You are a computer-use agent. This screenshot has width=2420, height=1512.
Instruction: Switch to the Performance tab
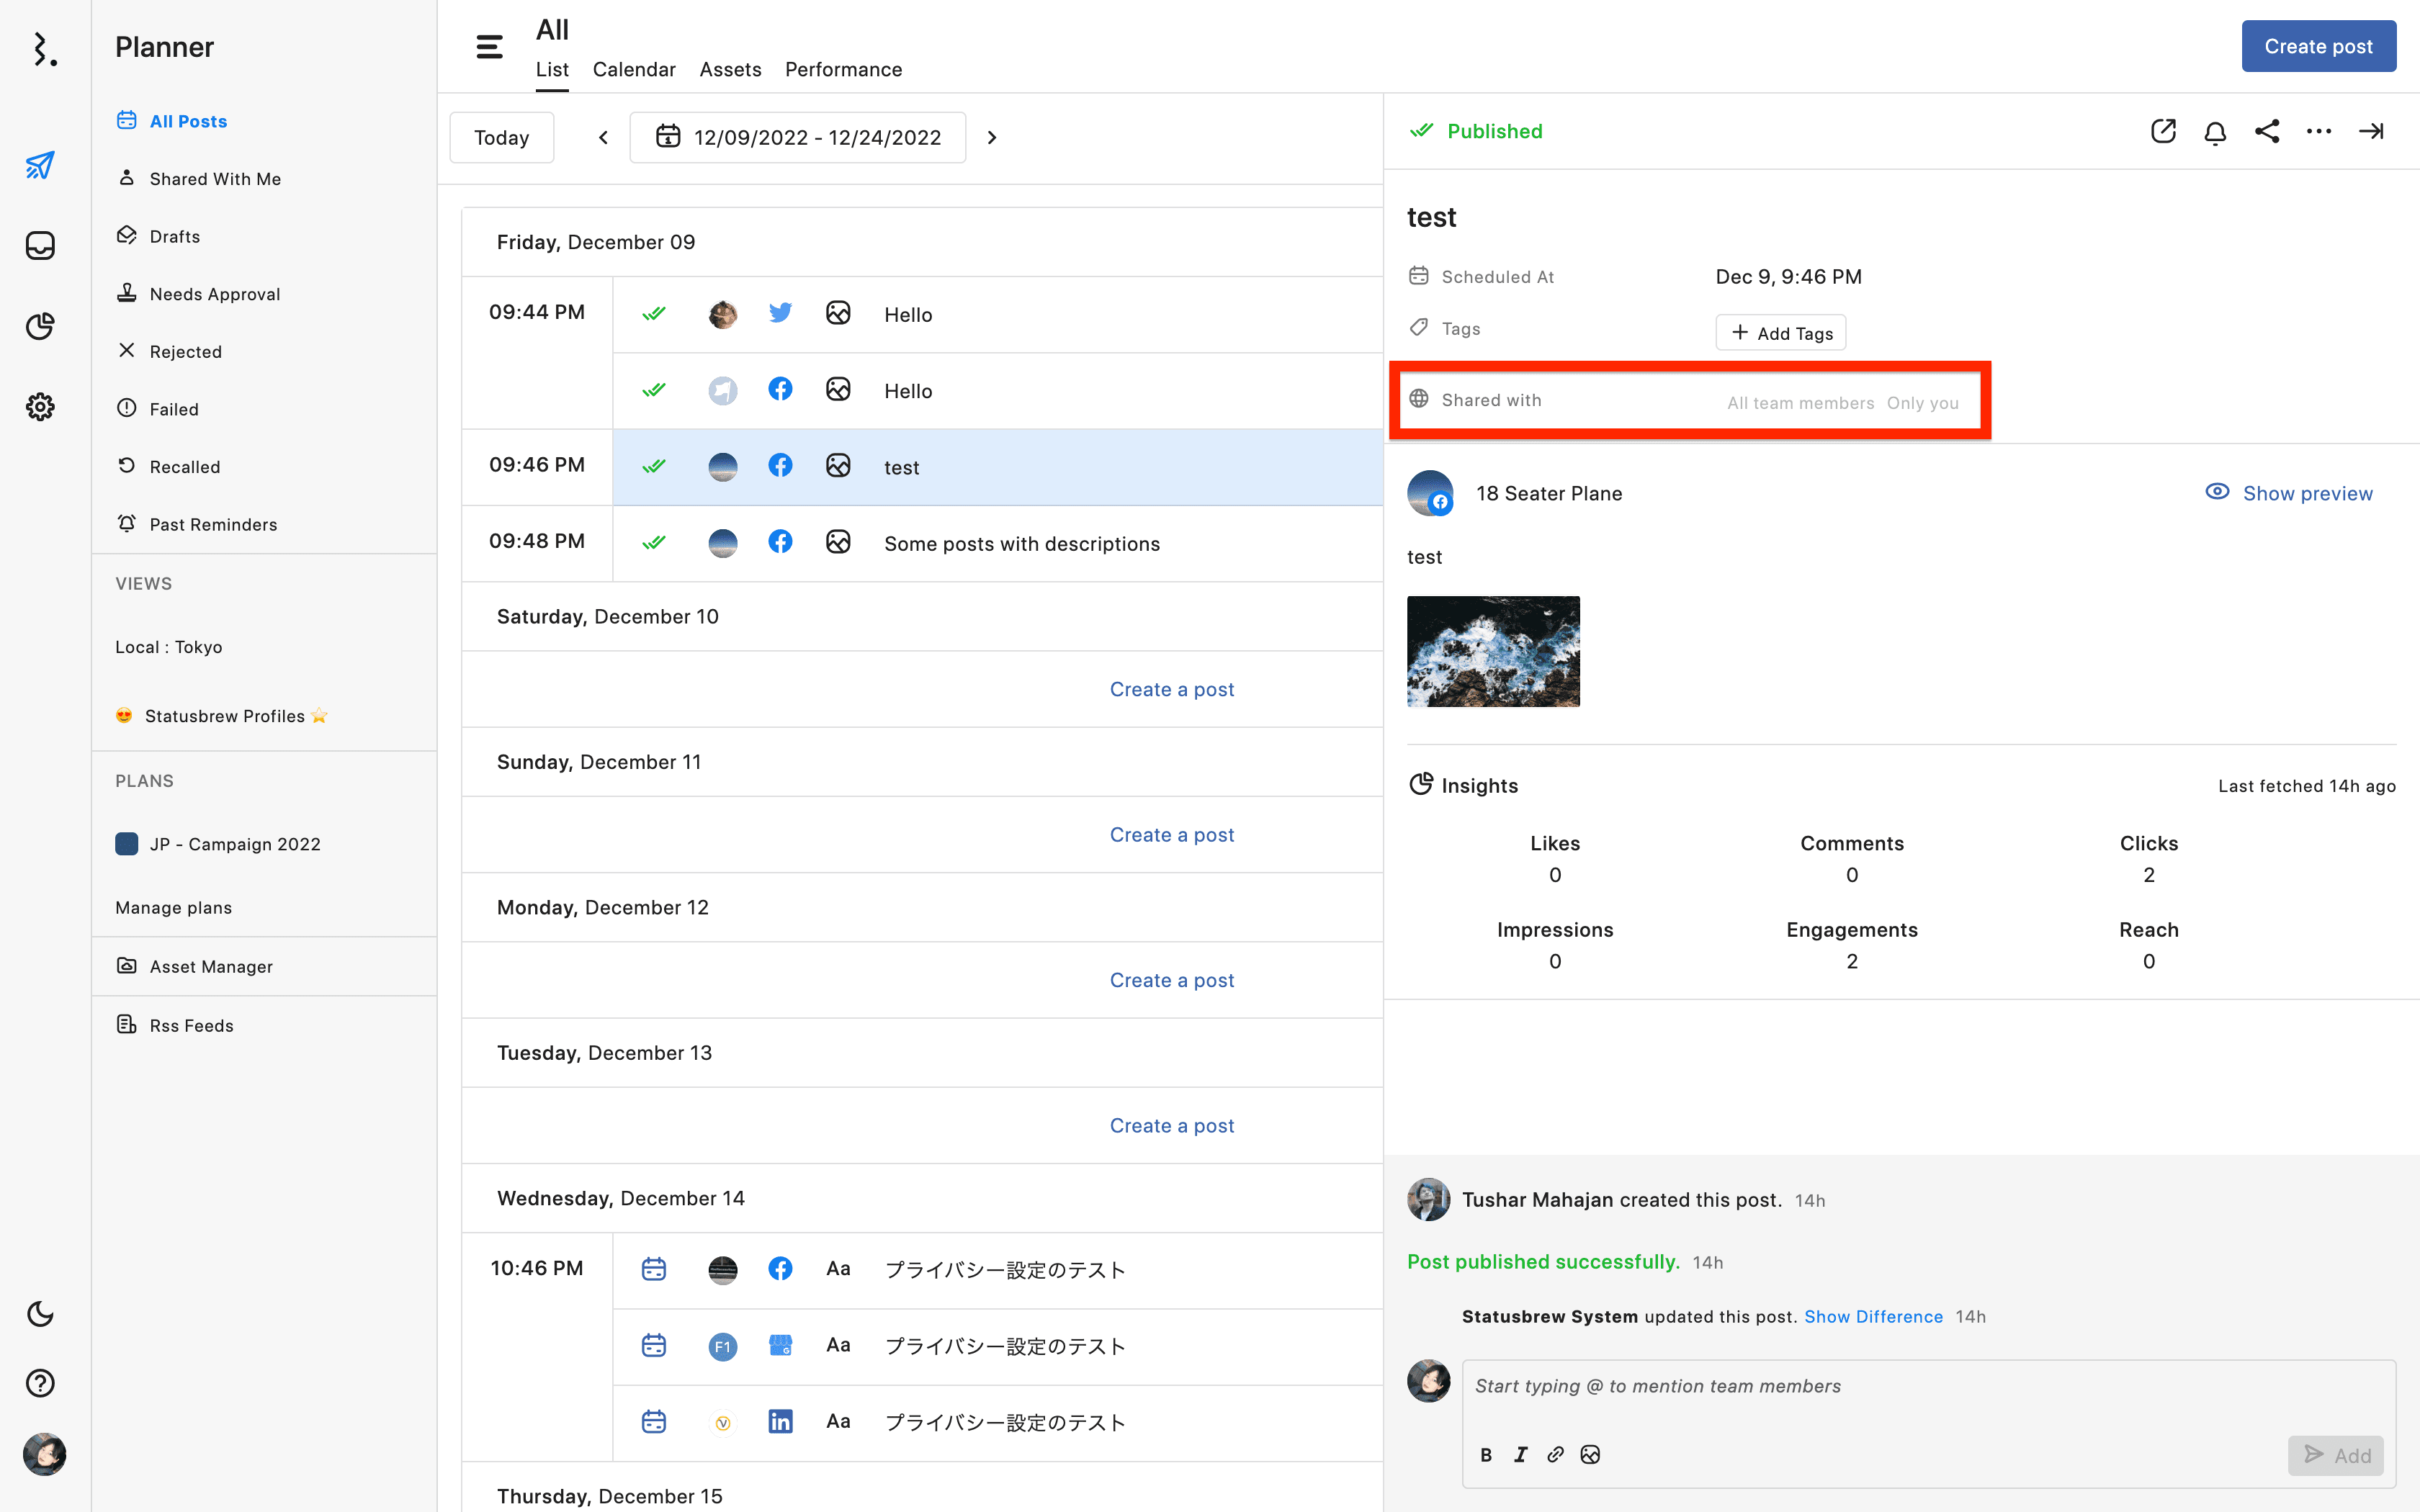pyautogui.click(x=843, y=69)
